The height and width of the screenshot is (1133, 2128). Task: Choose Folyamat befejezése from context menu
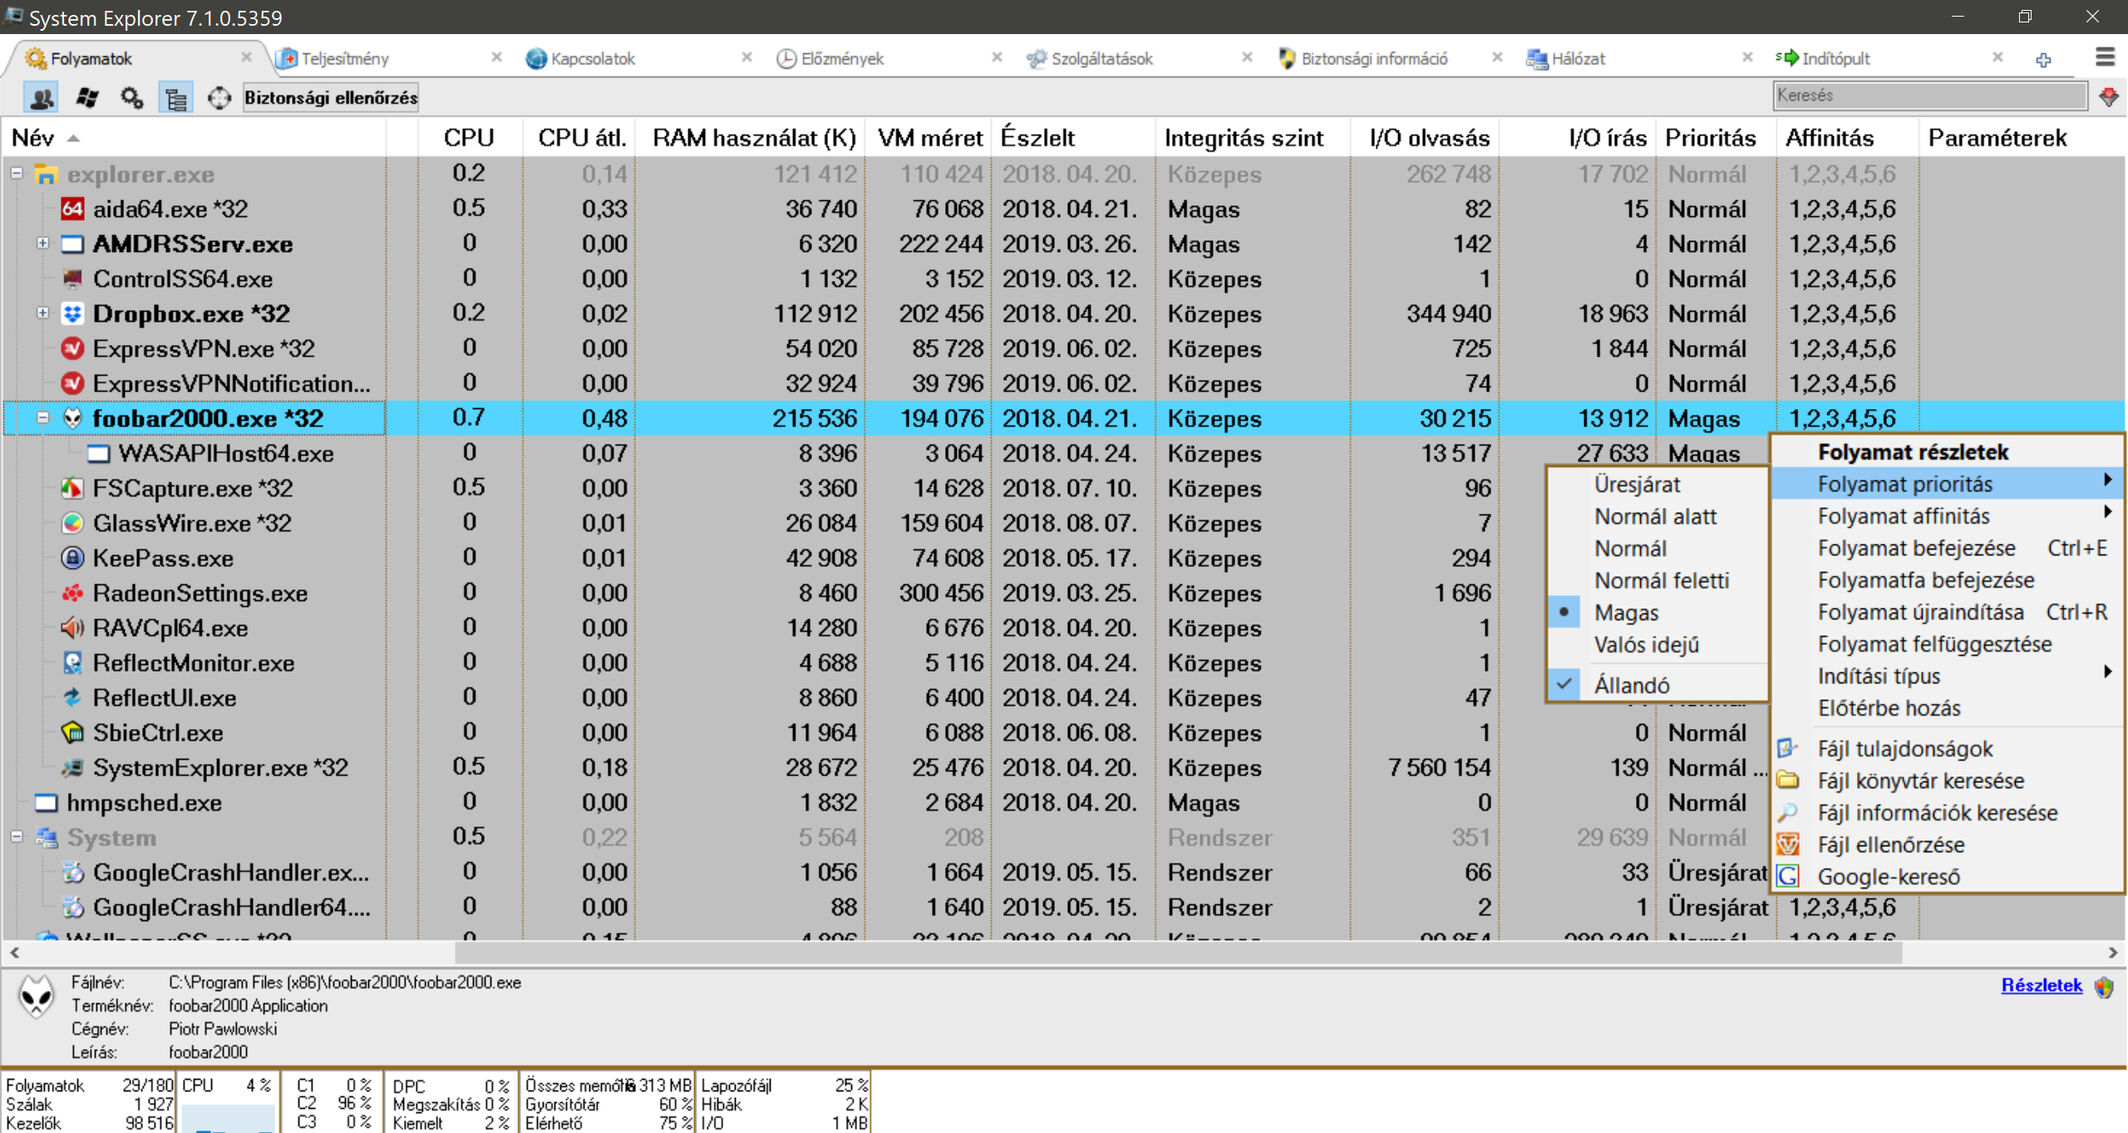[1947, 548]
